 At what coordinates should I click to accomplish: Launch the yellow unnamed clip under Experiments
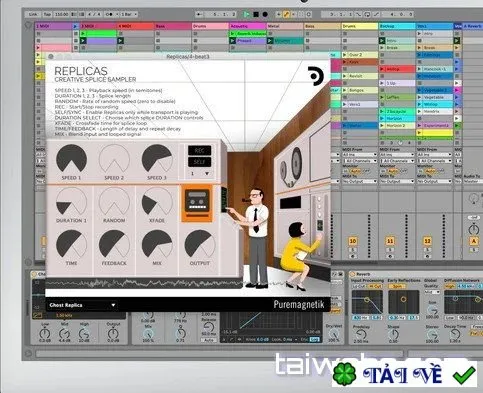[435, 133]
